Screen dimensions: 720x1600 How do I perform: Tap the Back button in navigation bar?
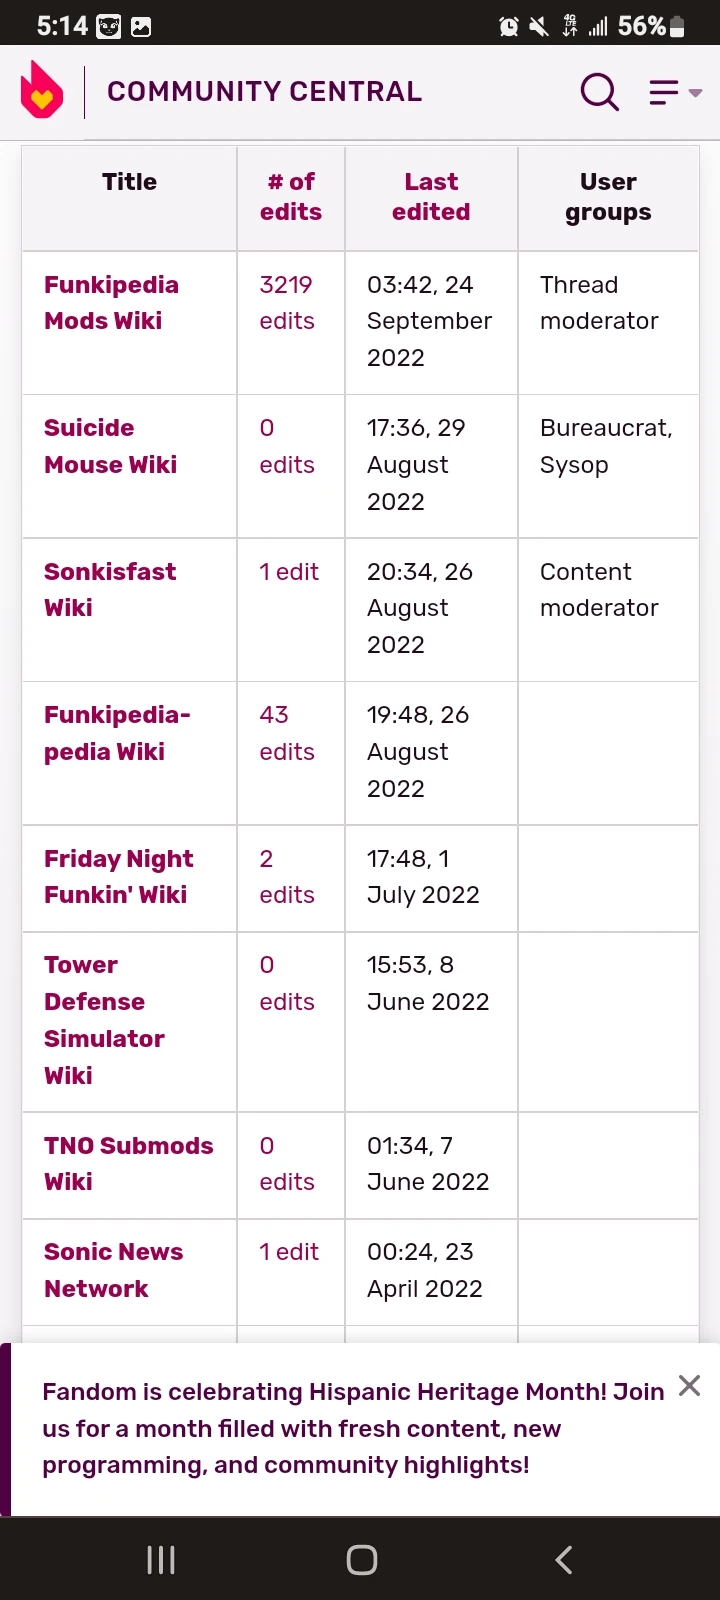562,1558
